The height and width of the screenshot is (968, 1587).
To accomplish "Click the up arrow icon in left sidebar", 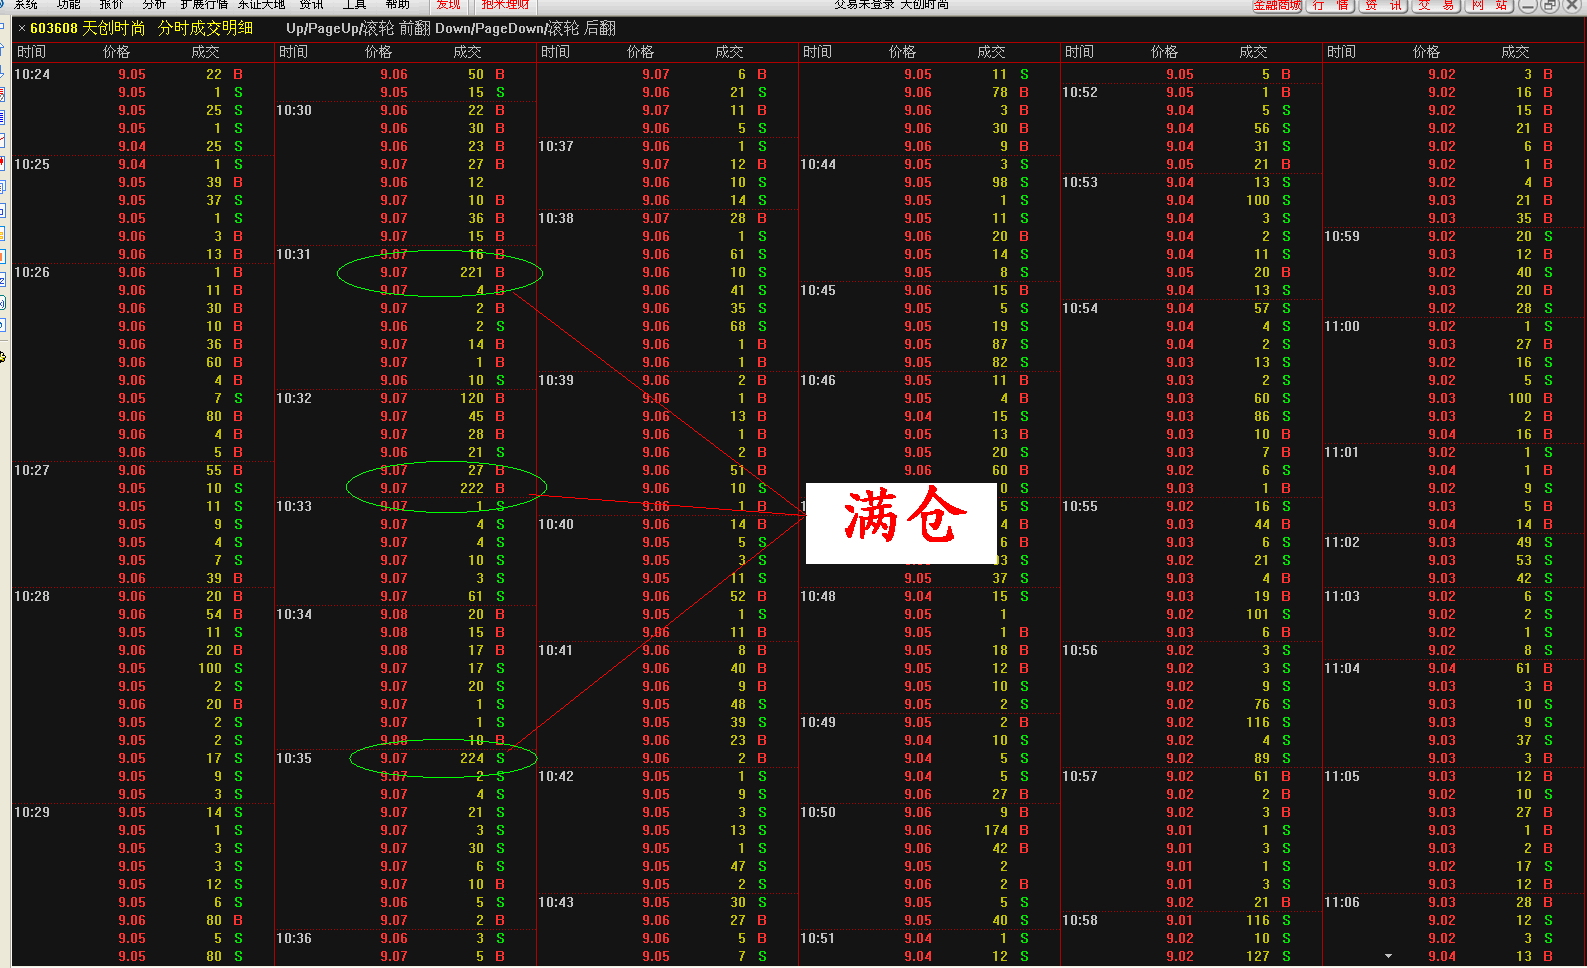I will click(x=3, y=50).
